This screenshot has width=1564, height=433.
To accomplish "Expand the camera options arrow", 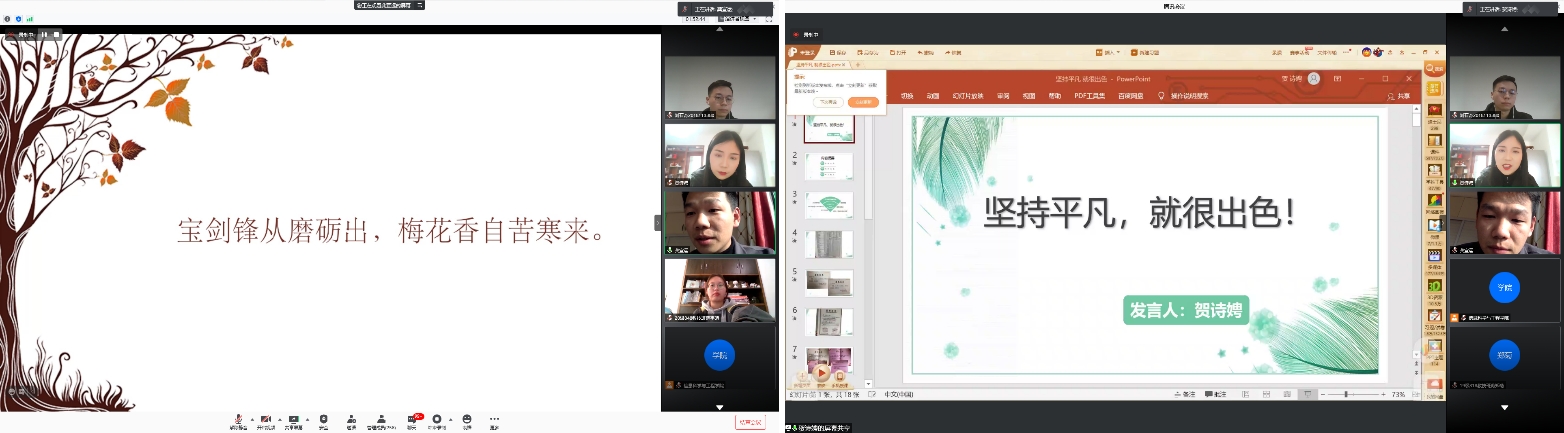I will point(278,418).
